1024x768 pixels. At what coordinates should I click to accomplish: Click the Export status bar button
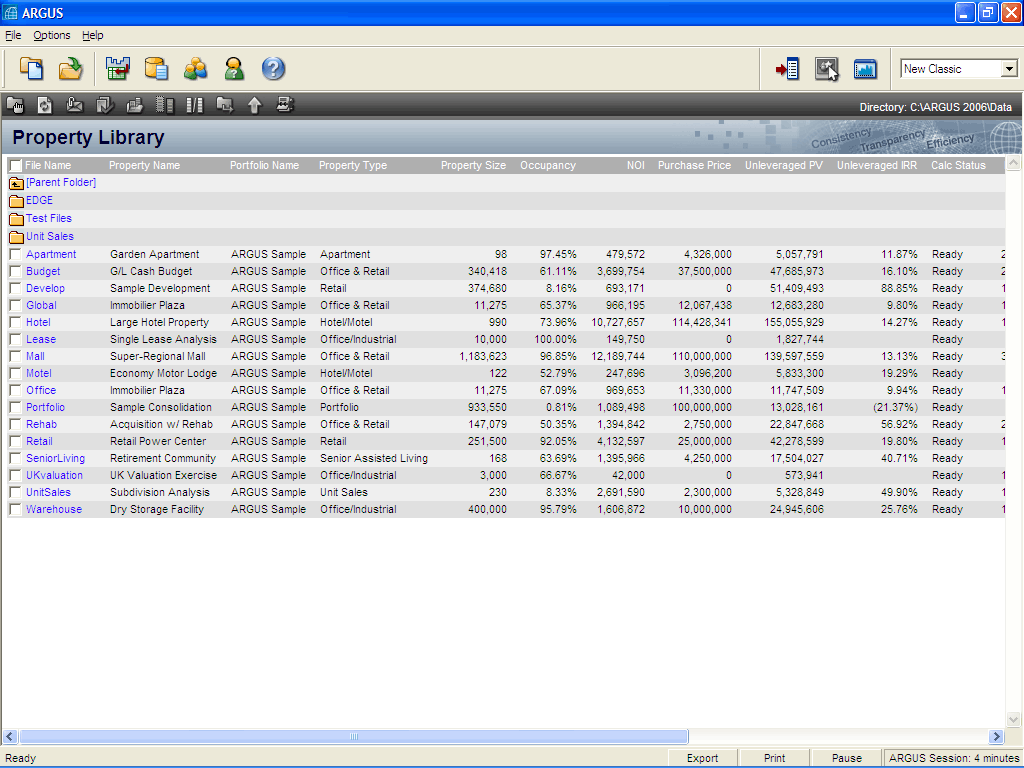702,758
